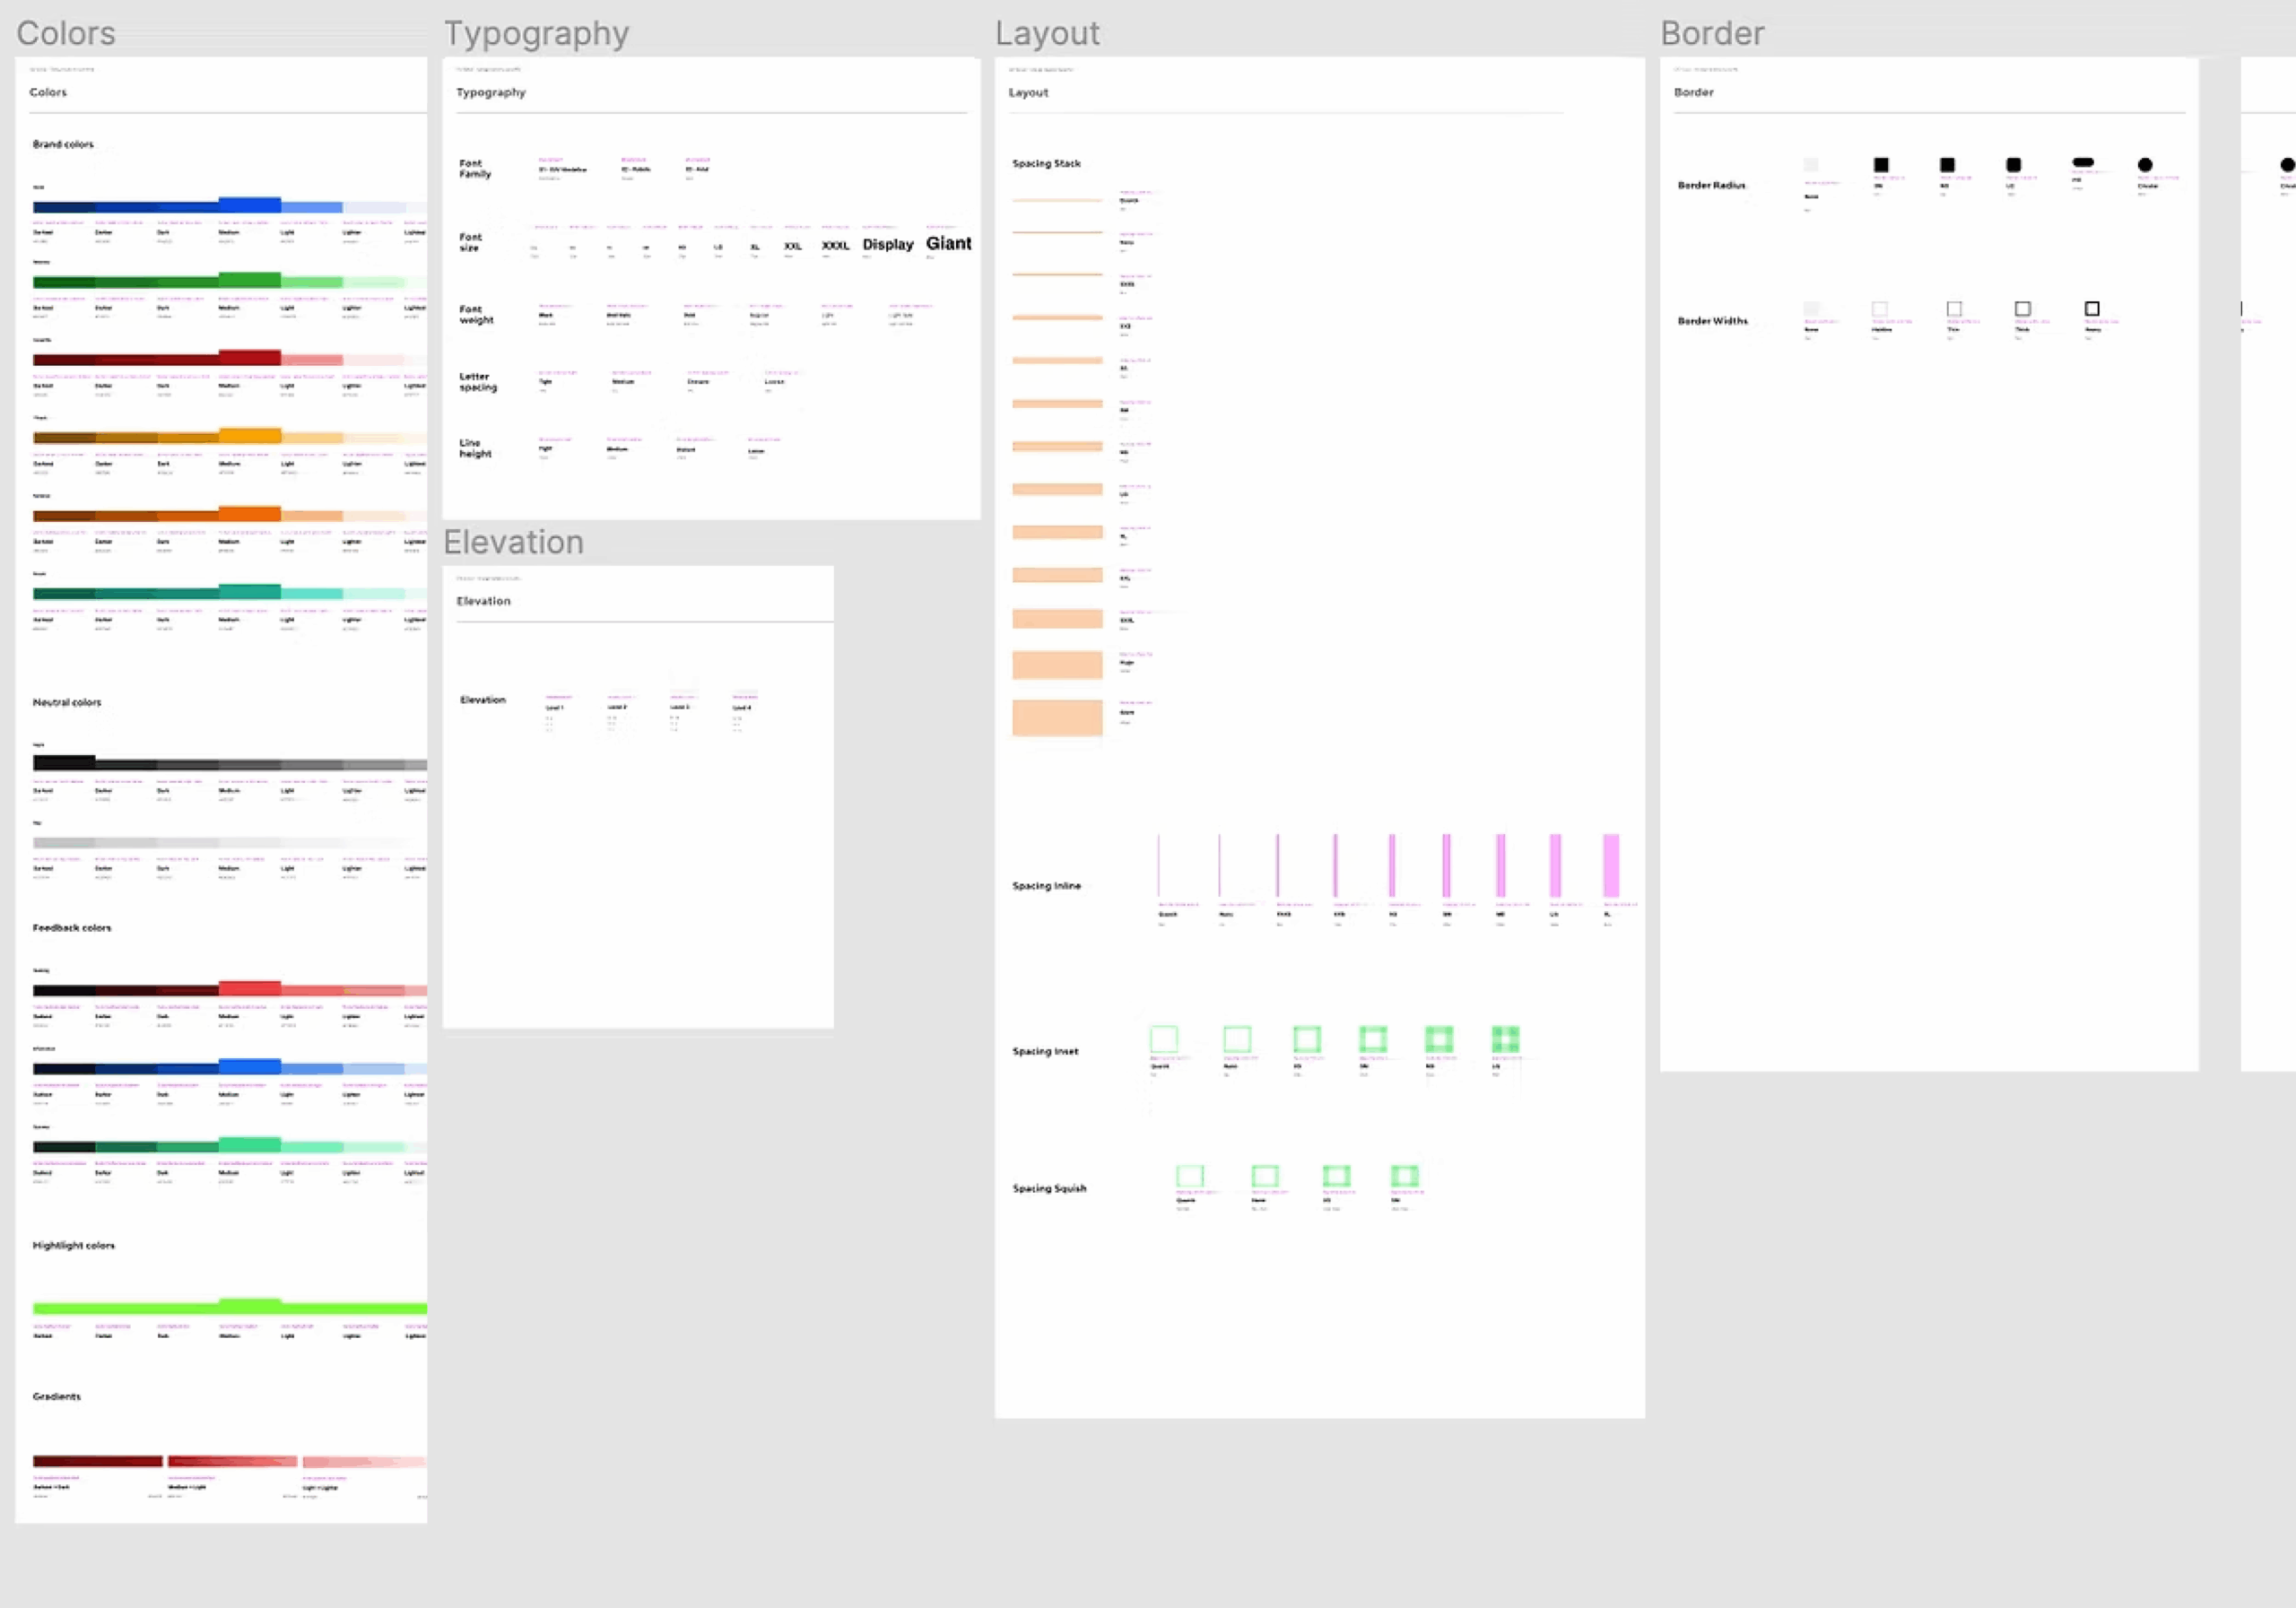Screen dimensions: 2296x1608
Task: Select the Typography frame title
Action: click(536, 32)
